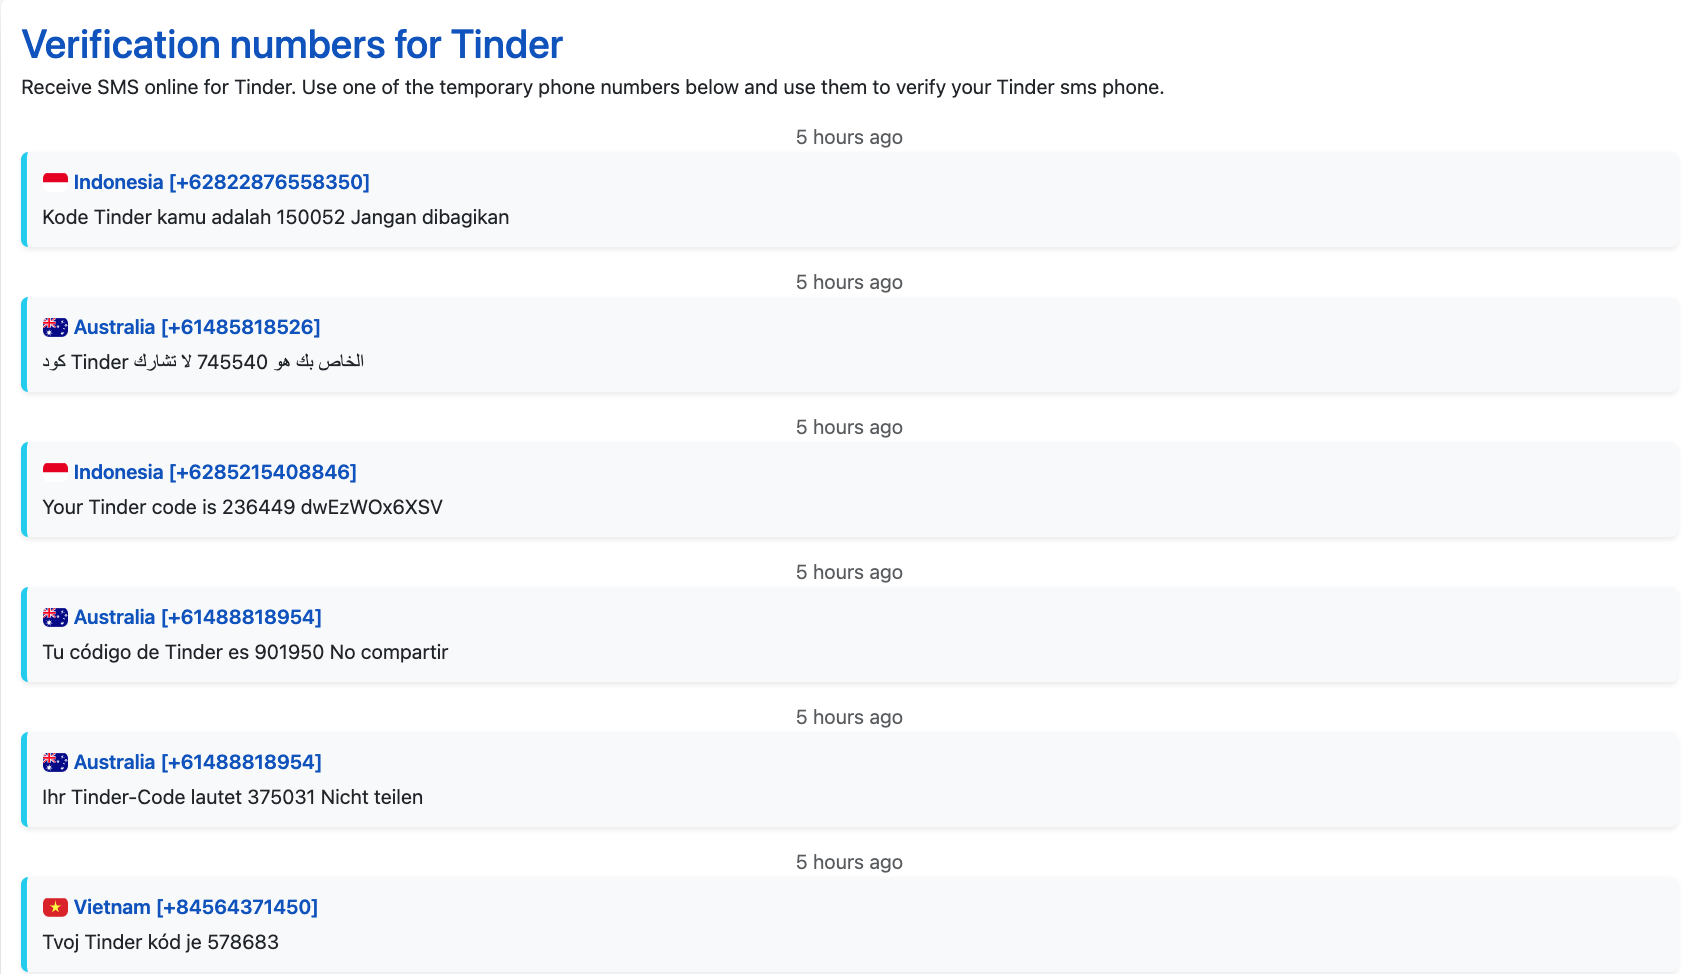Click the German message with code 375031
This screenshot has height=974, width=1691.
coord(233,797)
